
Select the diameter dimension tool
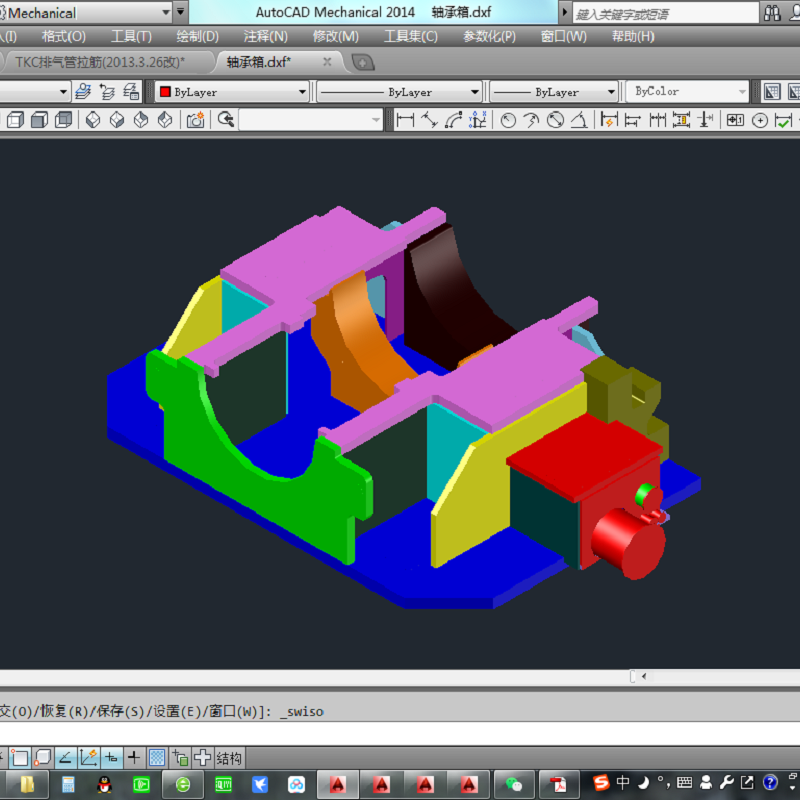tap(555, 120)
